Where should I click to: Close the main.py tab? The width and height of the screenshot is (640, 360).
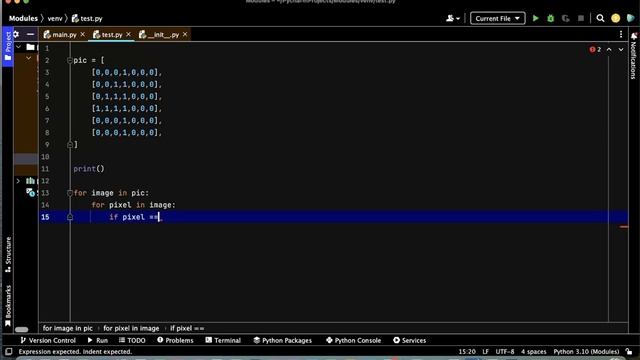pos(83,35)
